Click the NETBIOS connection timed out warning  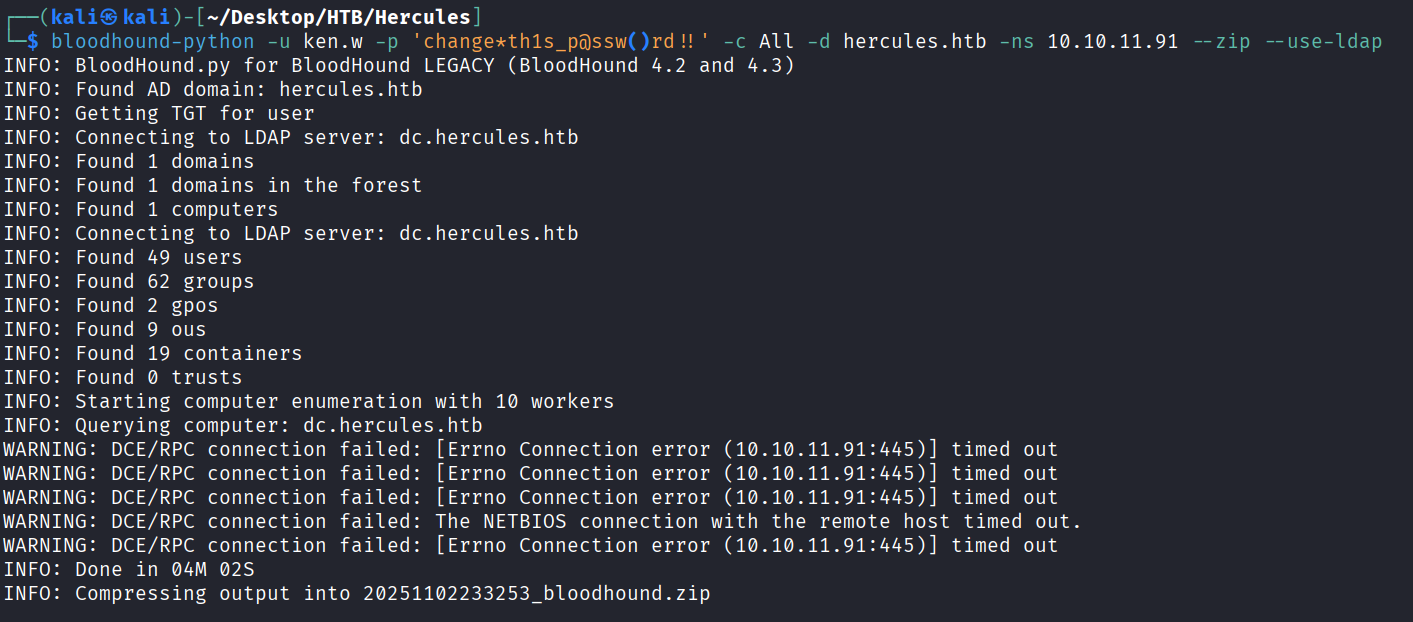(x=542, y=521)
